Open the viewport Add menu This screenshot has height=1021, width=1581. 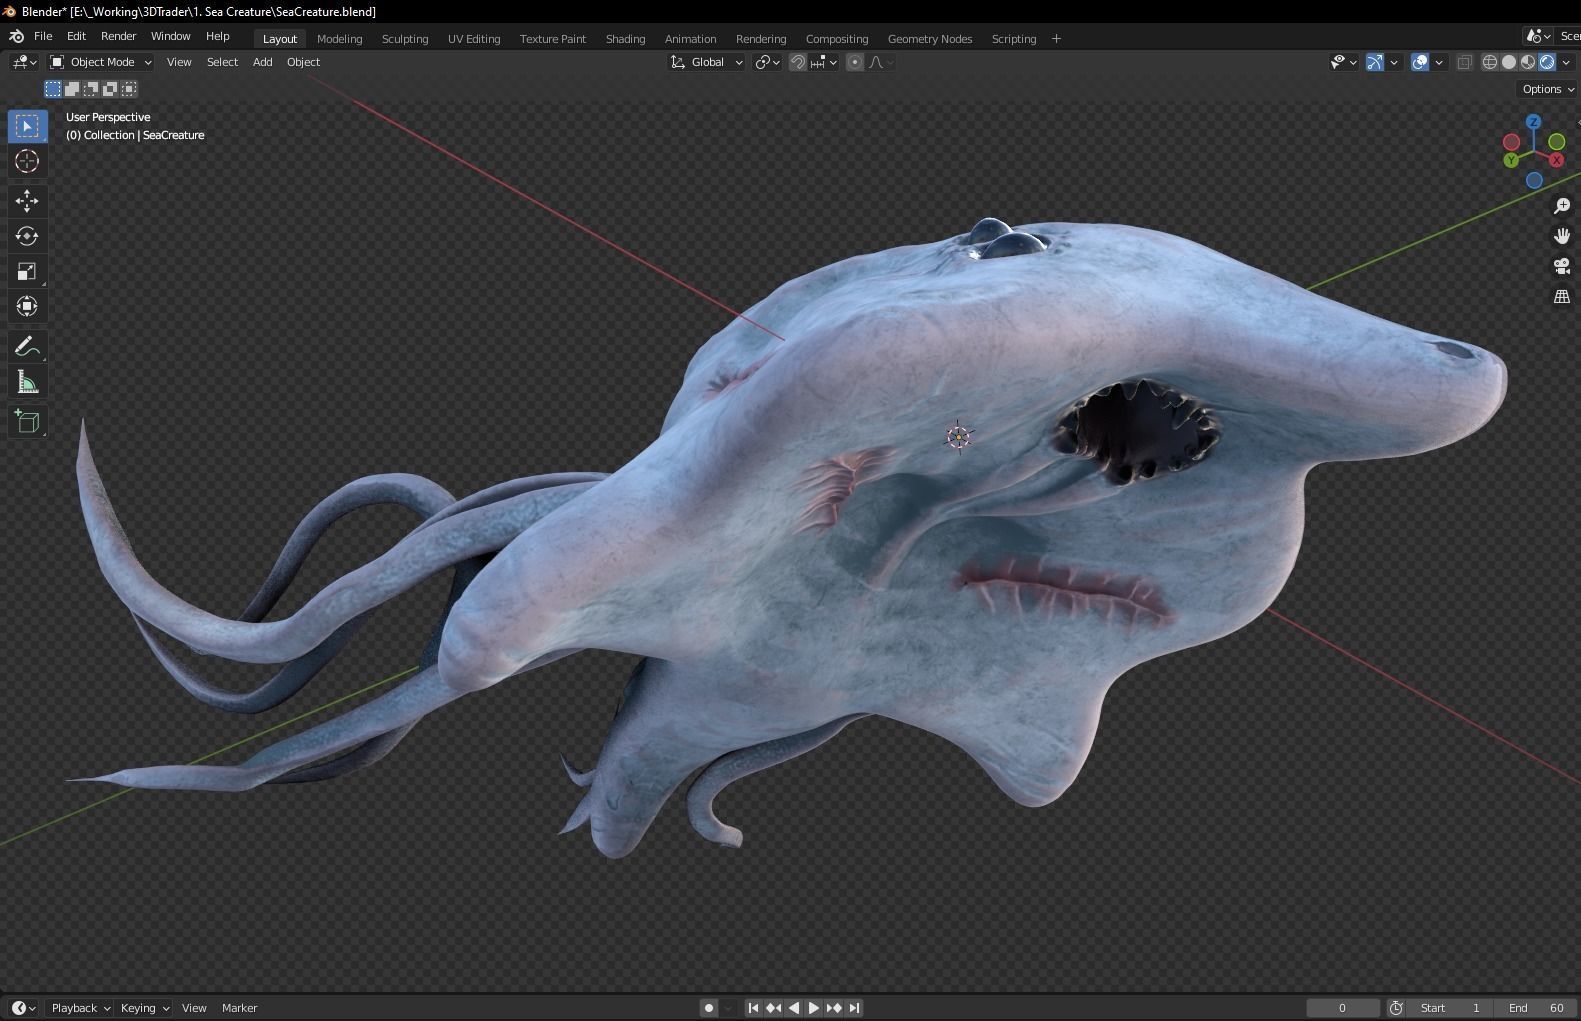pyautogui.click(x=262, y=62)
